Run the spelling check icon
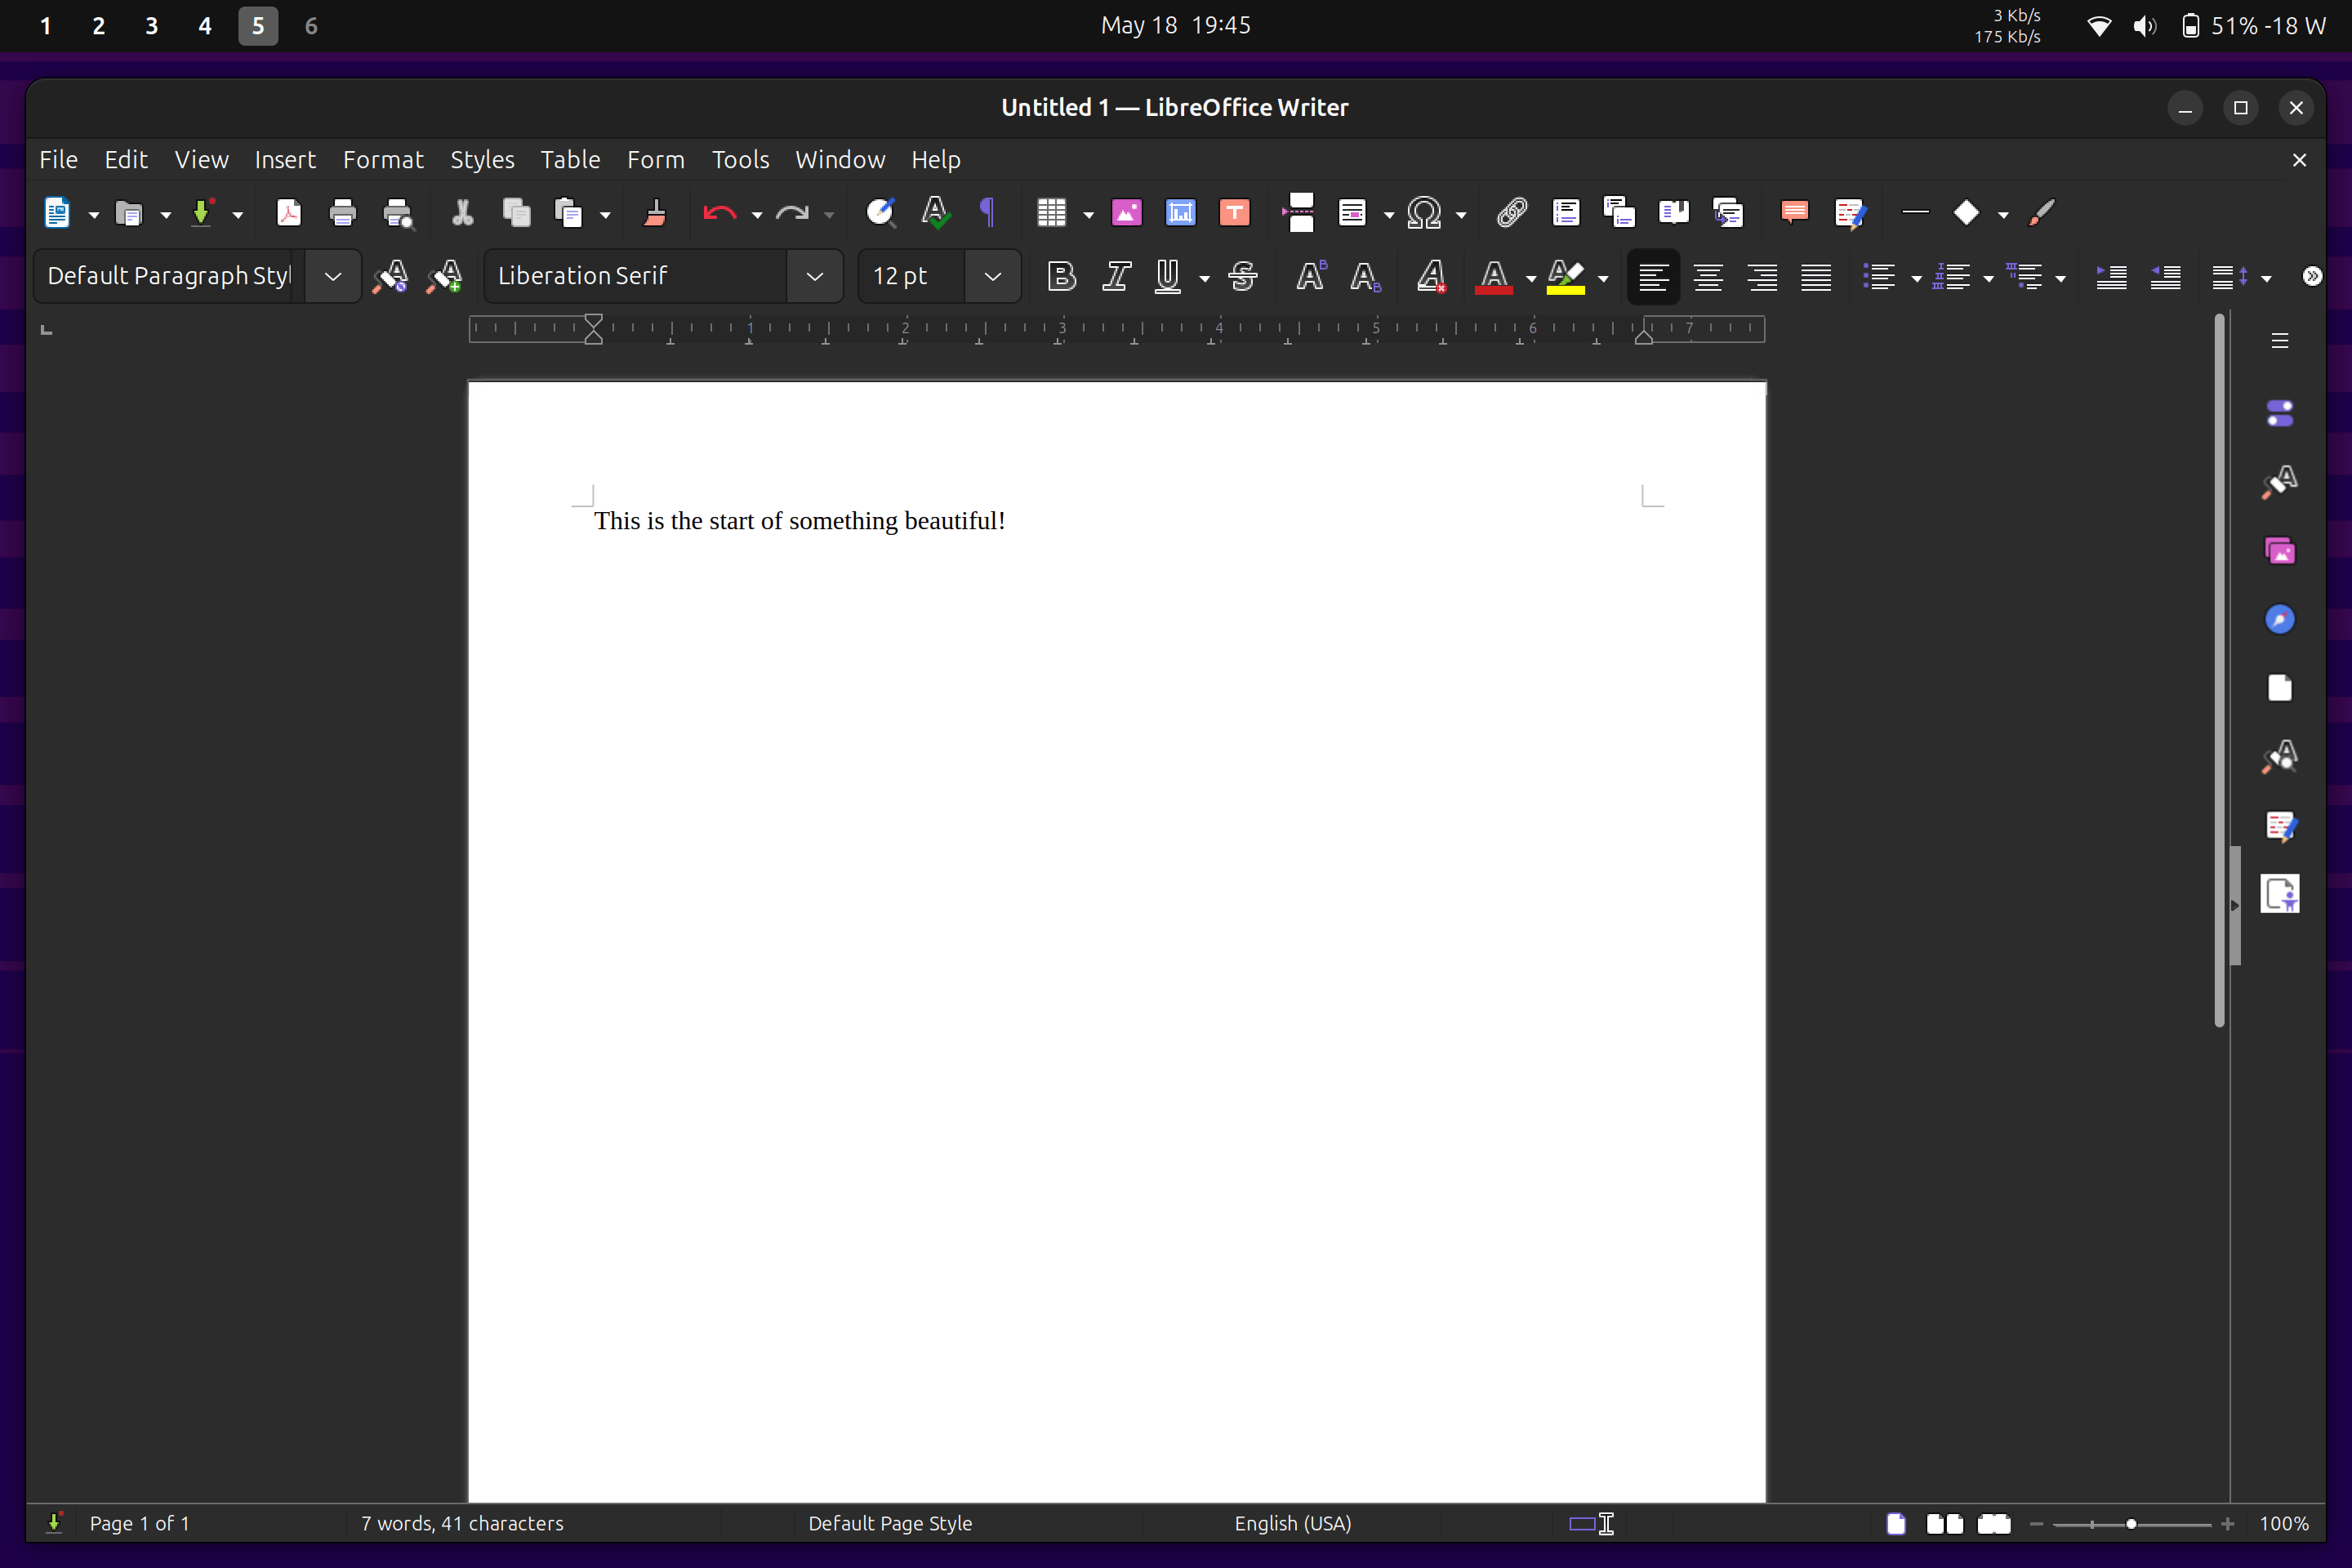2352x1568 pixels. [935, 213]
